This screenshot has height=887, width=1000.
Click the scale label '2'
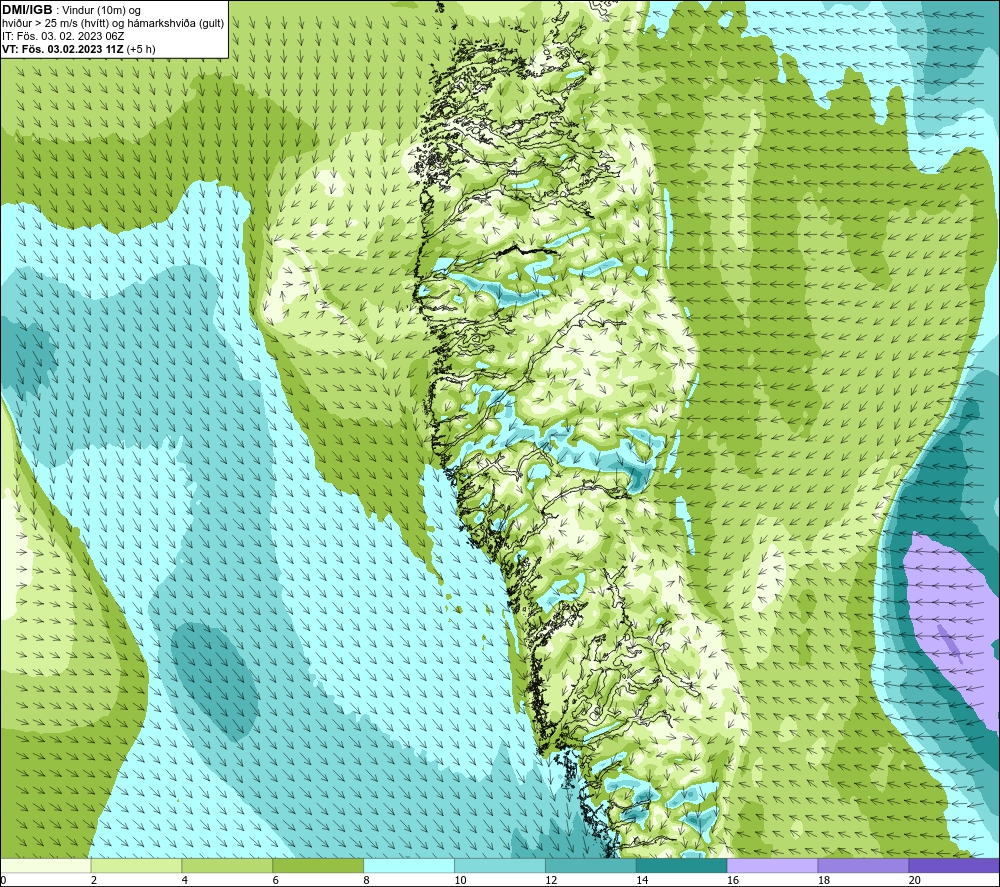point(94,880)
